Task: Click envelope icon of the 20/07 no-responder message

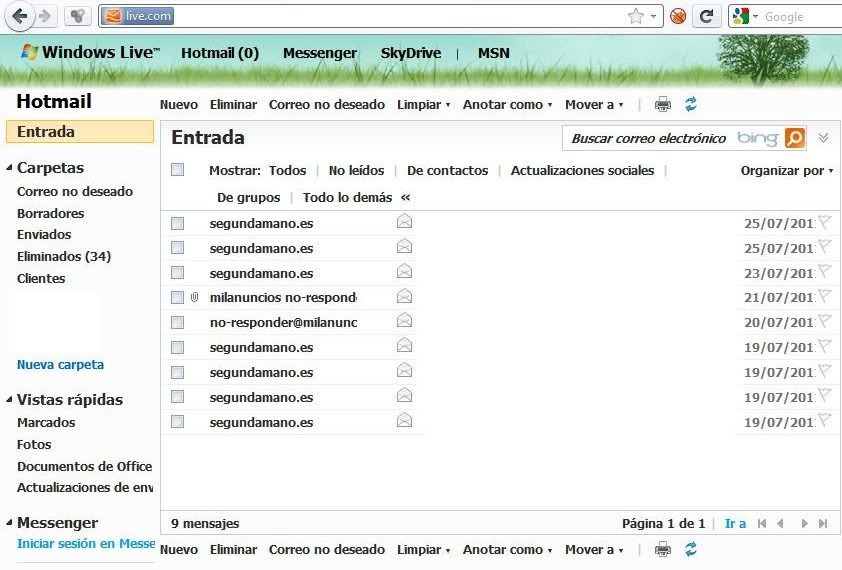Action: [404, 320]
